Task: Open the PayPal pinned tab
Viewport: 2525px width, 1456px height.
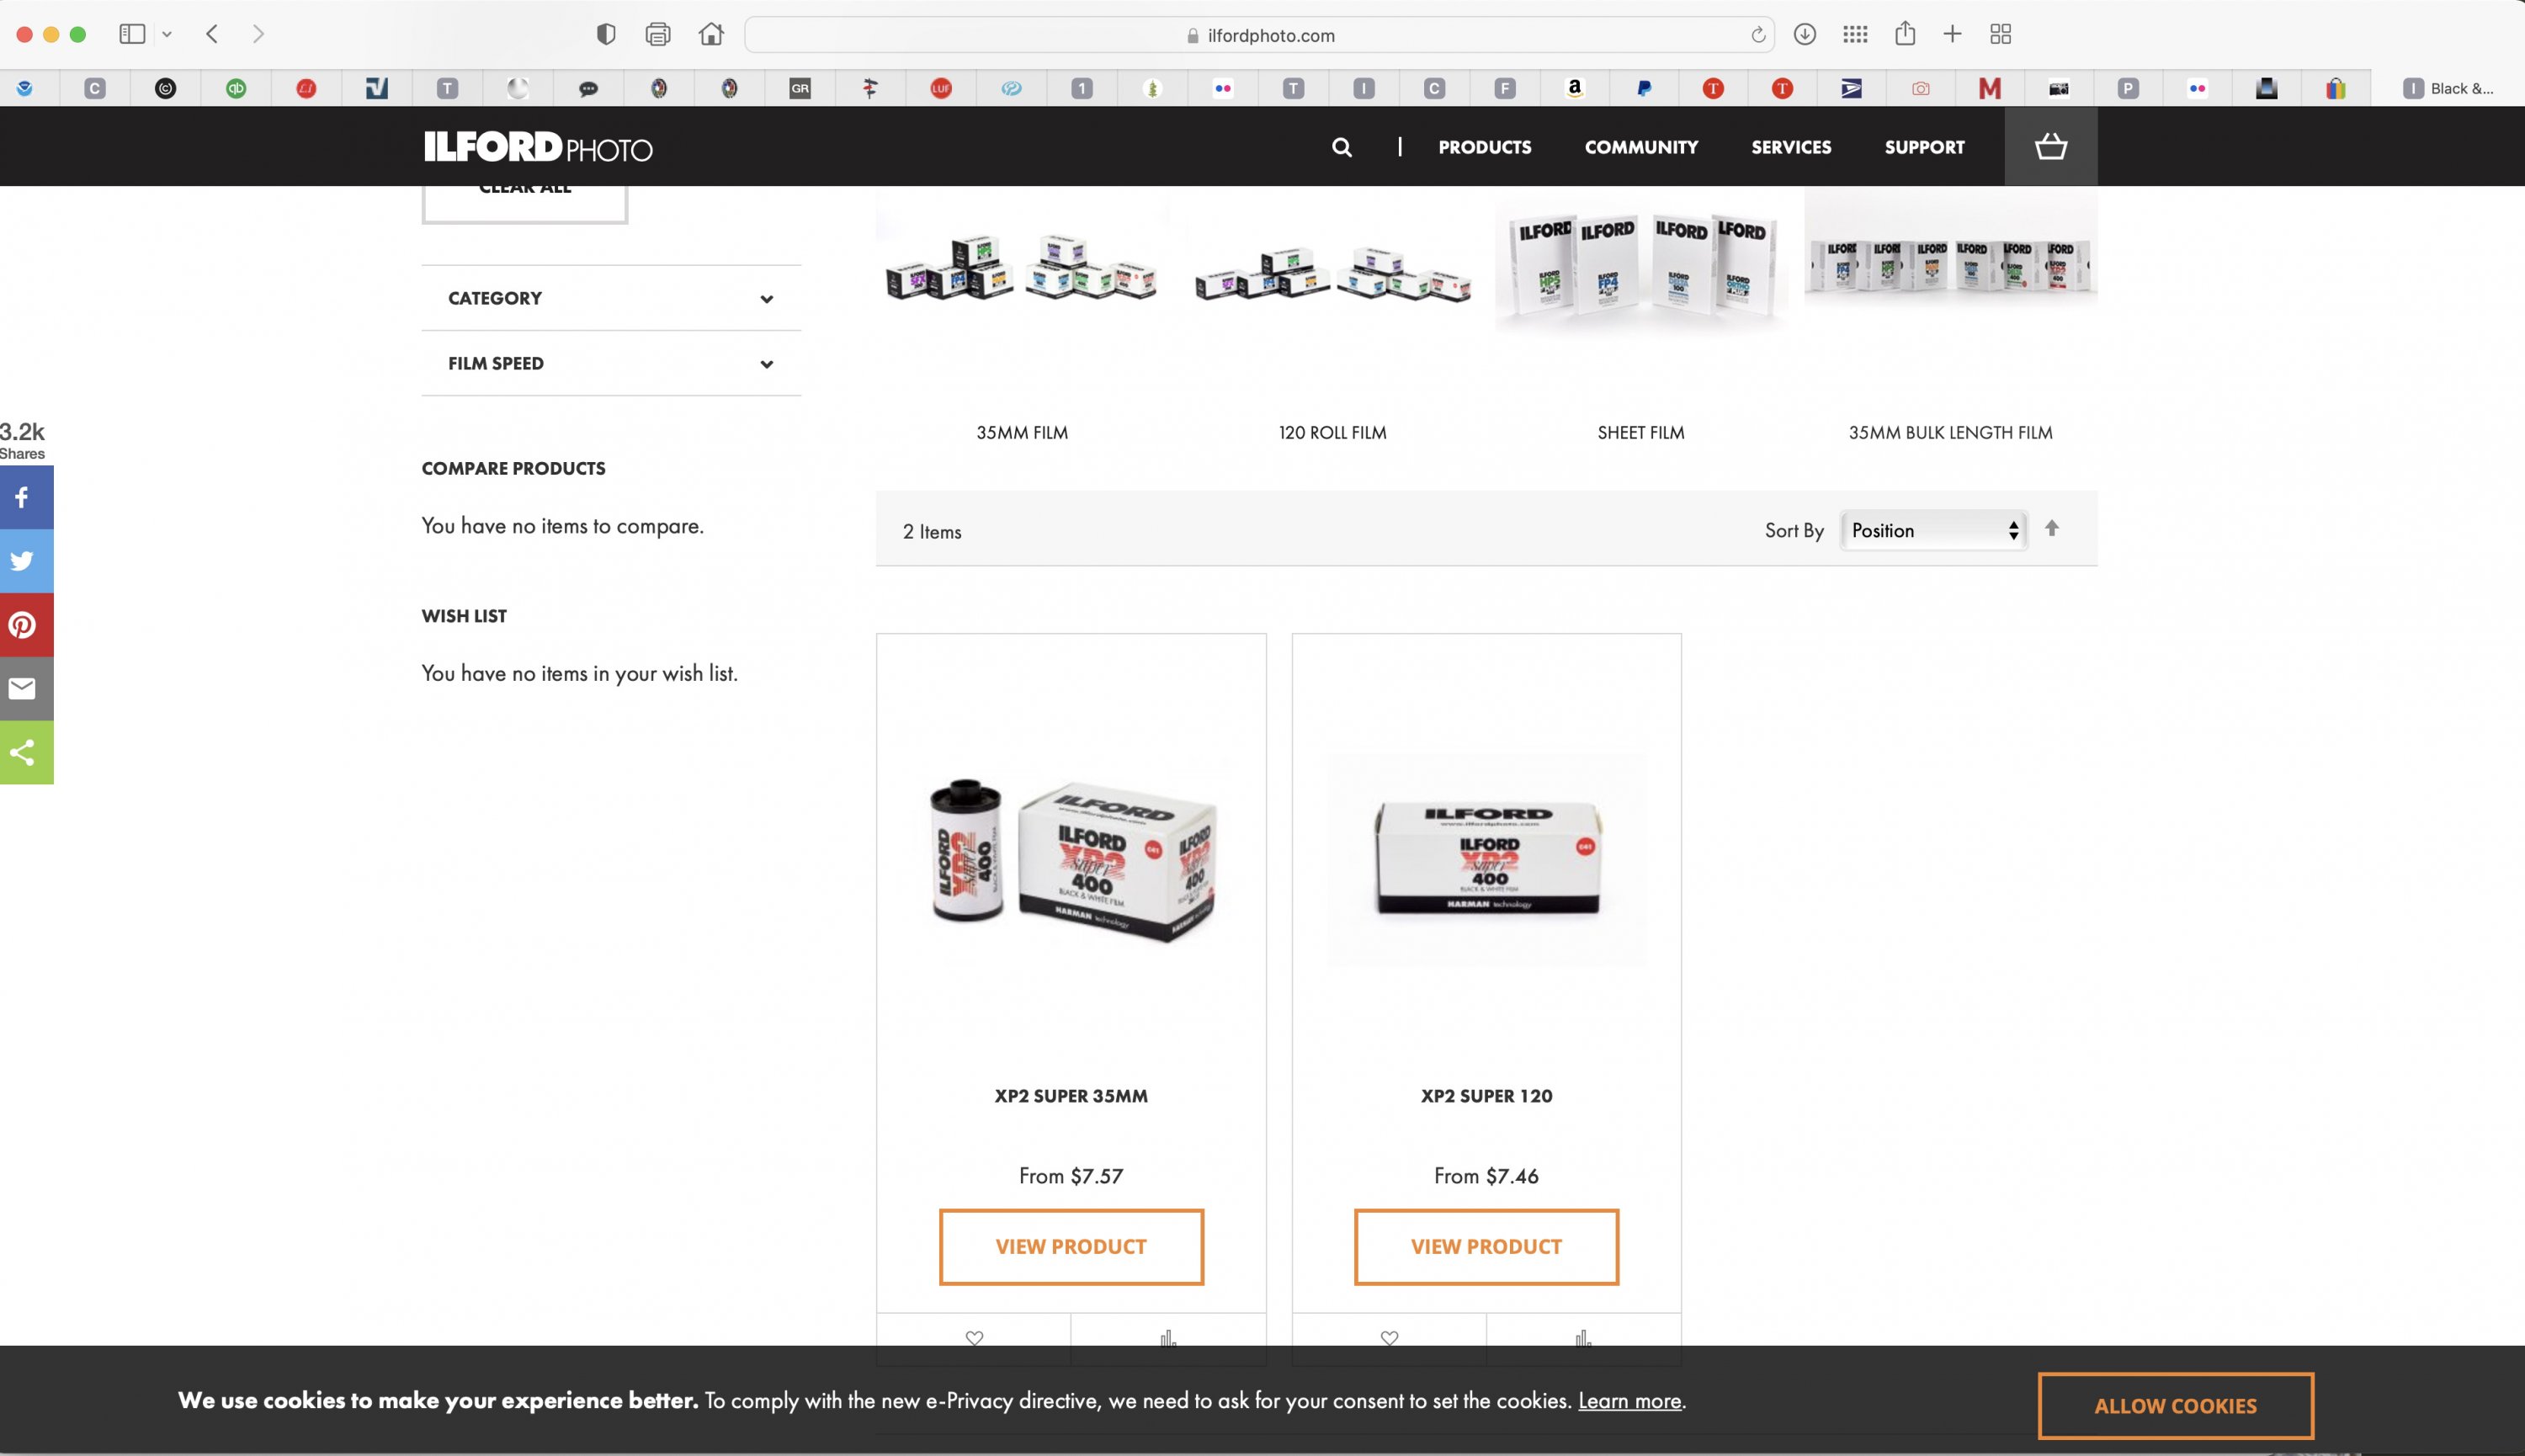Action: 1643,88
